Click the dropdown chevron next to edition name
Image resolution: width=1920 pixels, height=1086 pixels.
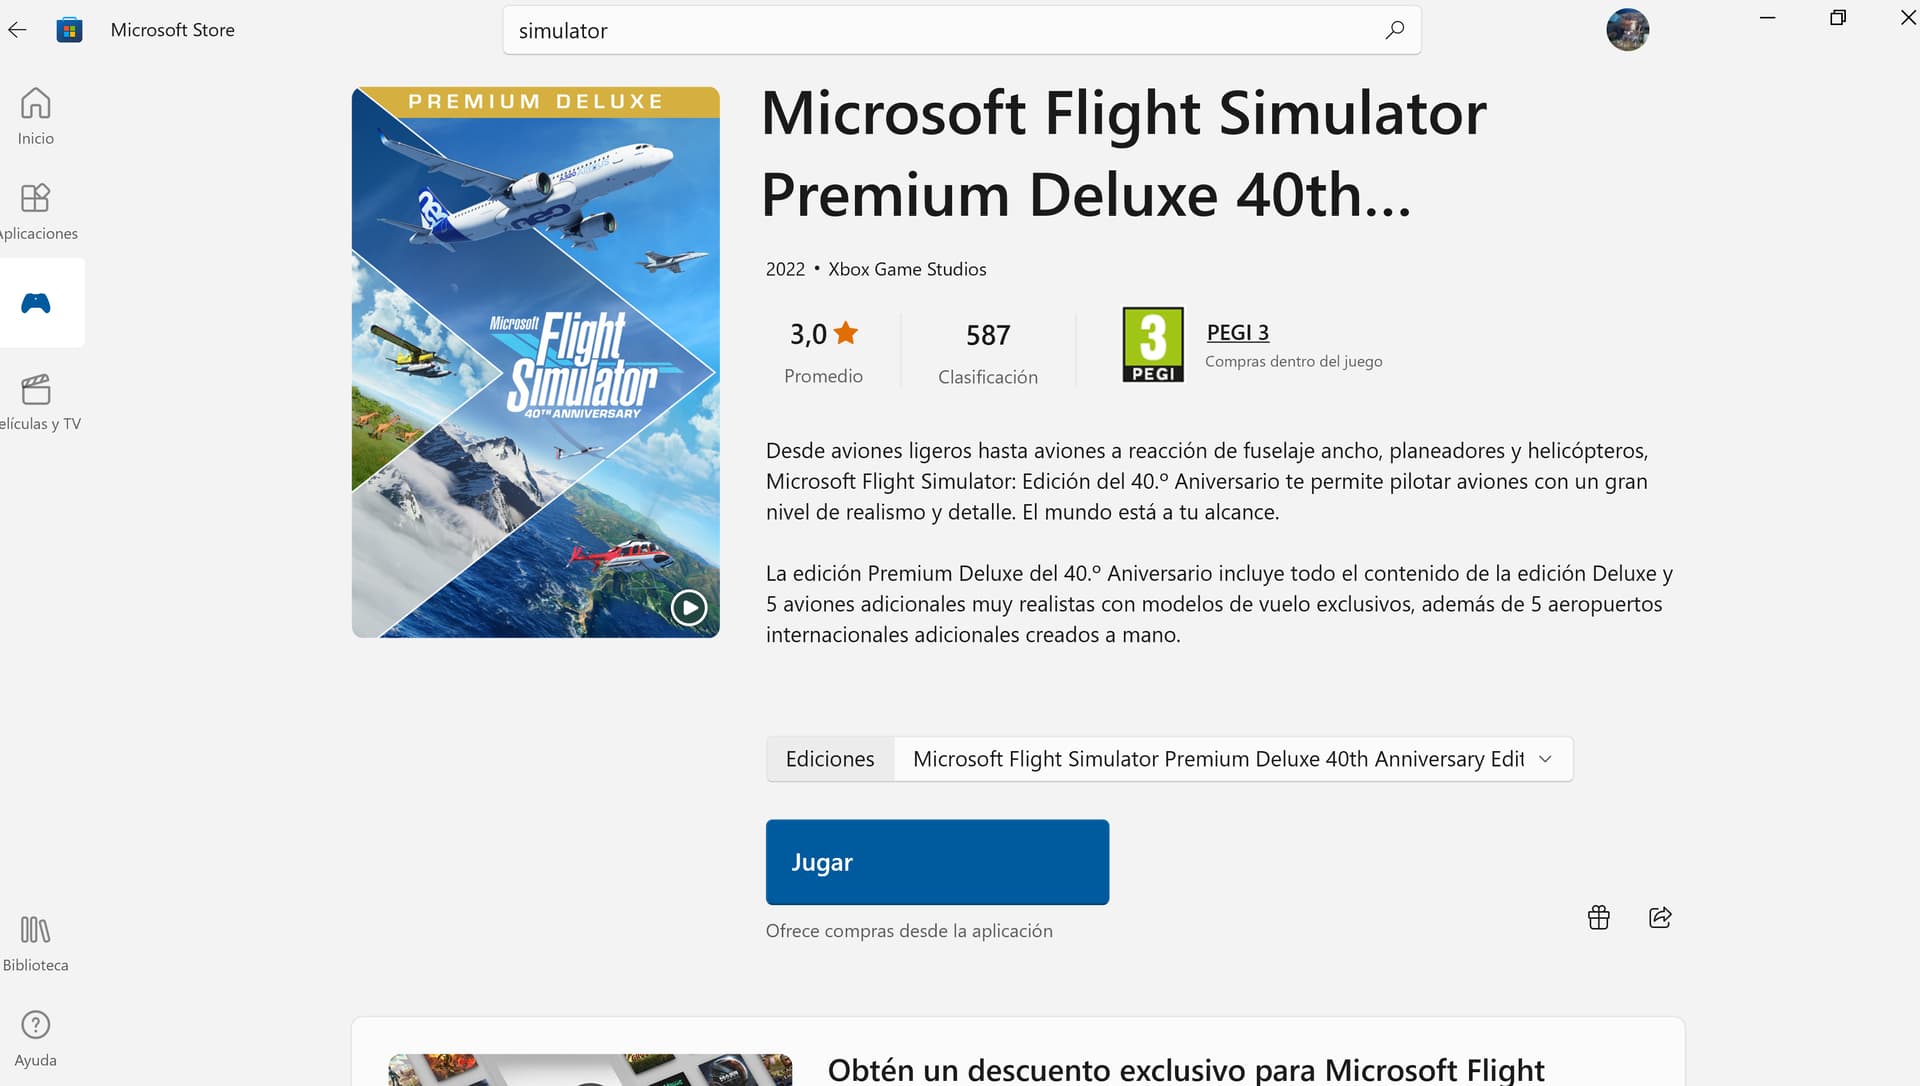[1545, 759]
